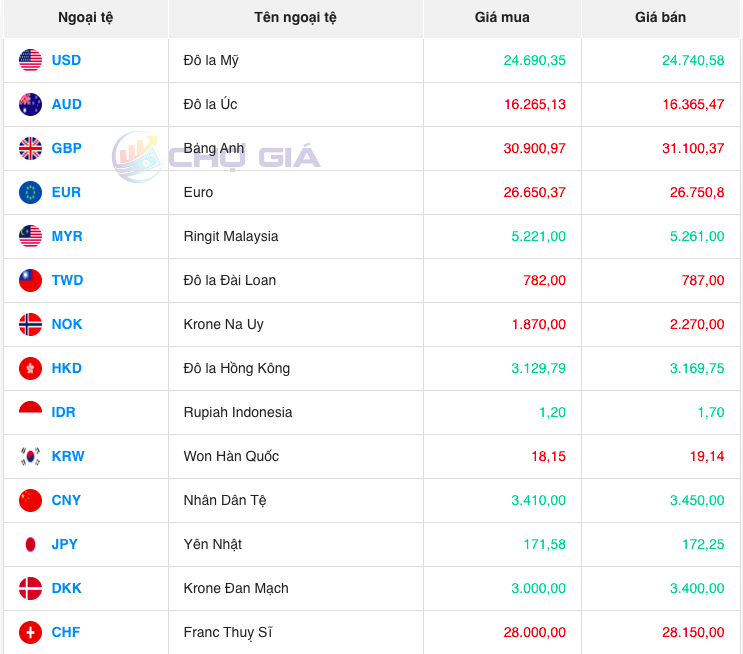Click the Swiss flag beside CHF
Image resolution: width=743 pixels, height=654 pixels.
[30, 632]
